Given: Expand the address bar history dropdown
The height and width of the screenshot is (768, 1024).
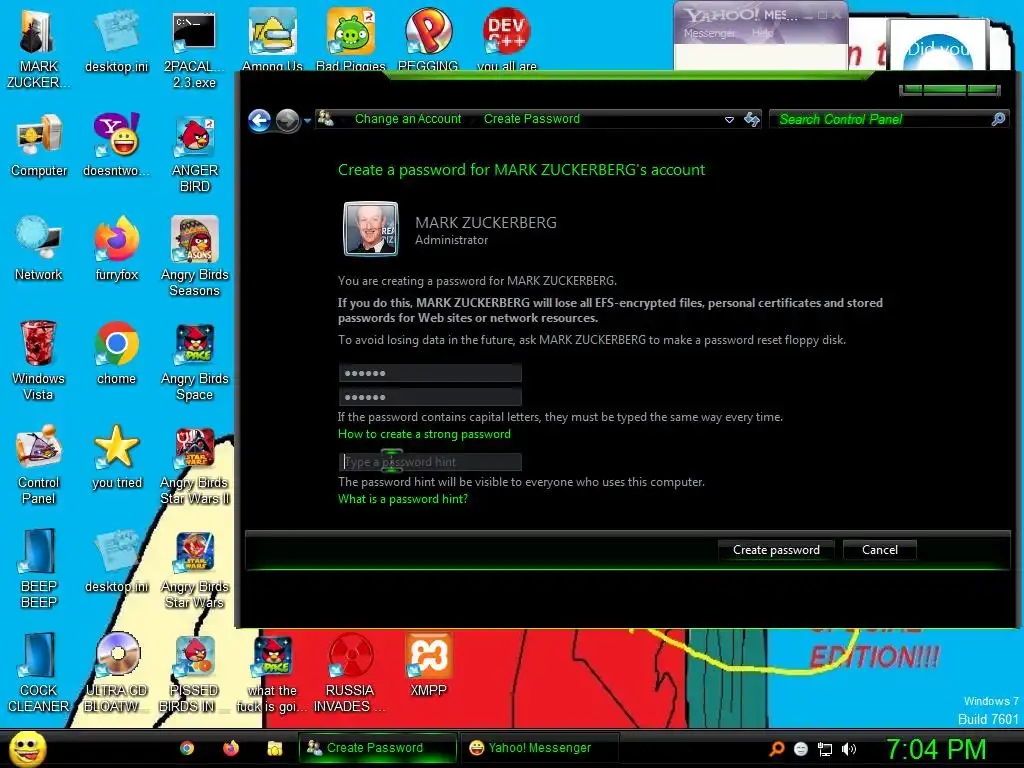Looking at the screenshot, I should pos(729,120).
